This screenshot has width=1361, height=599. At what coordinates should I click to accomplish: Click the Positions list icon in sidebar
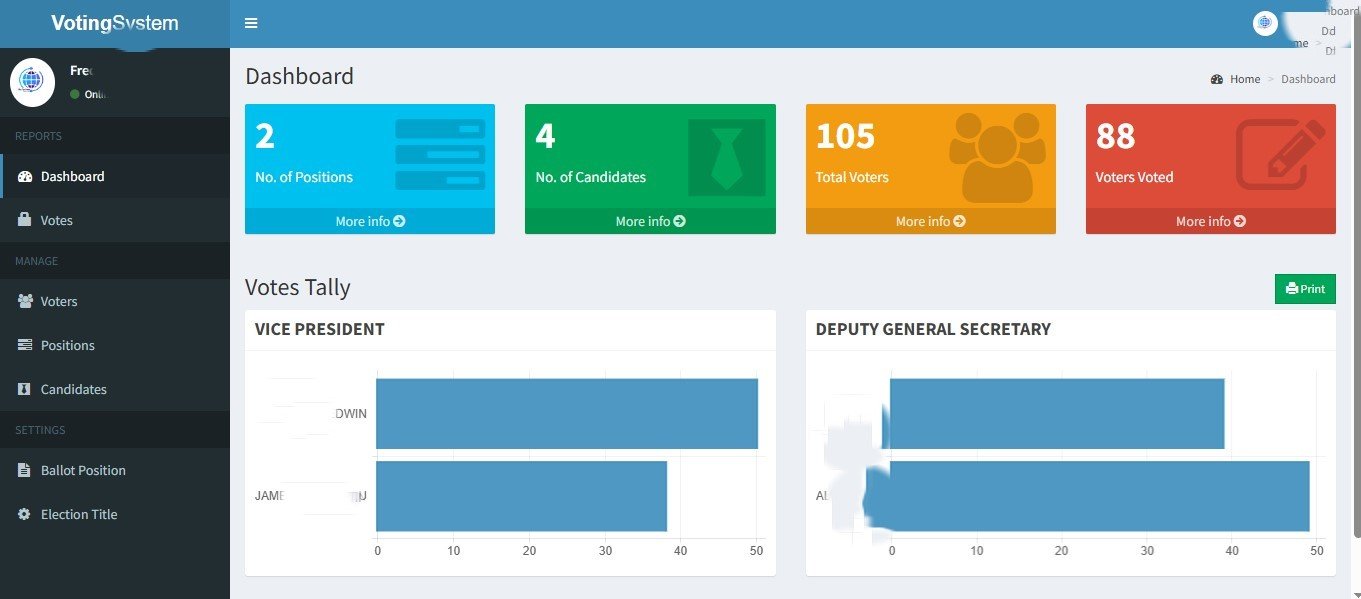pyautogui.click(x=25, y=345)
